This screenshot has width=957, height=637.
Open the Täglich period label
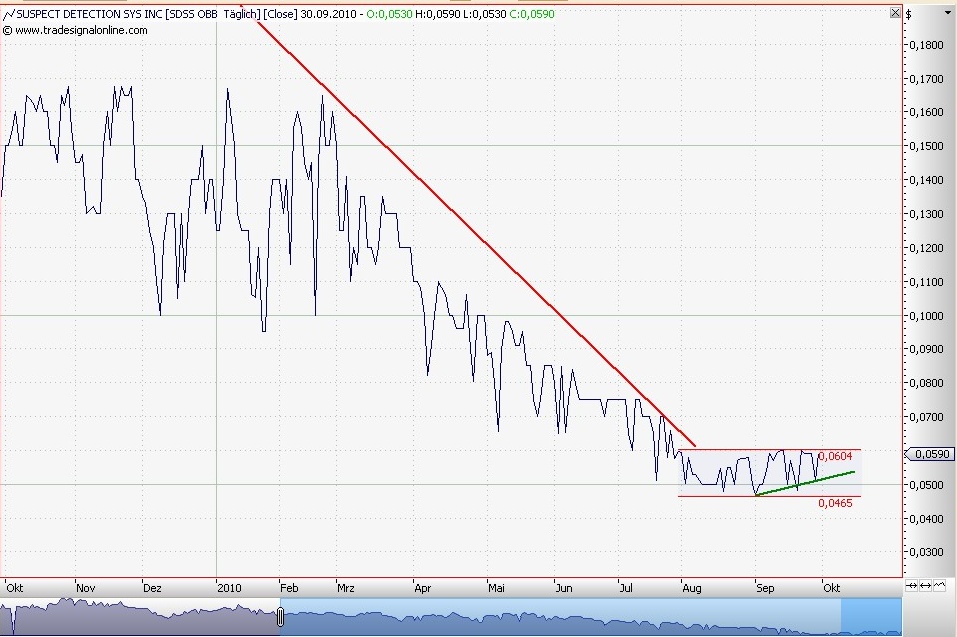[240, 15]
